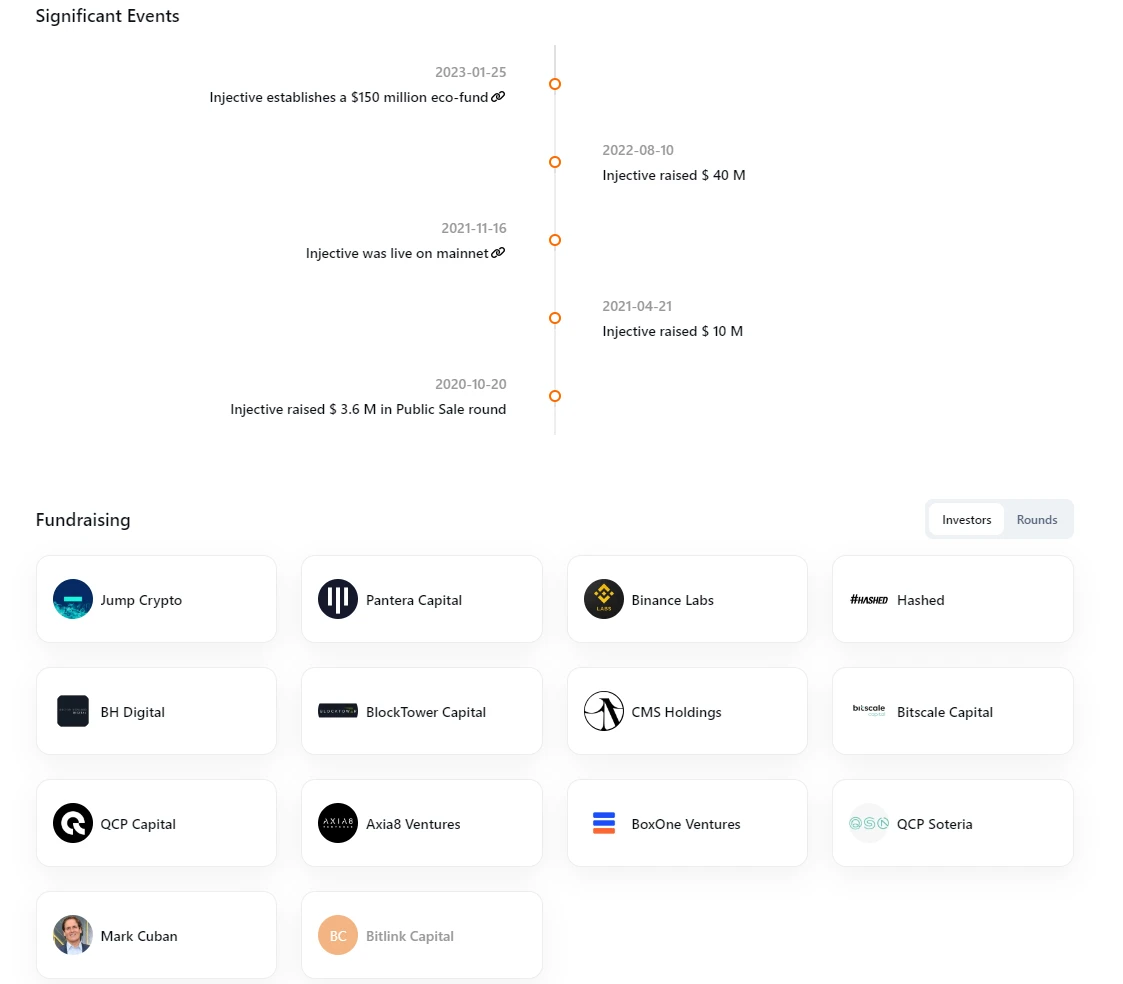Open the Mark Cuban investor name
The width and height of the screenshot is (1123, 984).
(x=139, y=936)
